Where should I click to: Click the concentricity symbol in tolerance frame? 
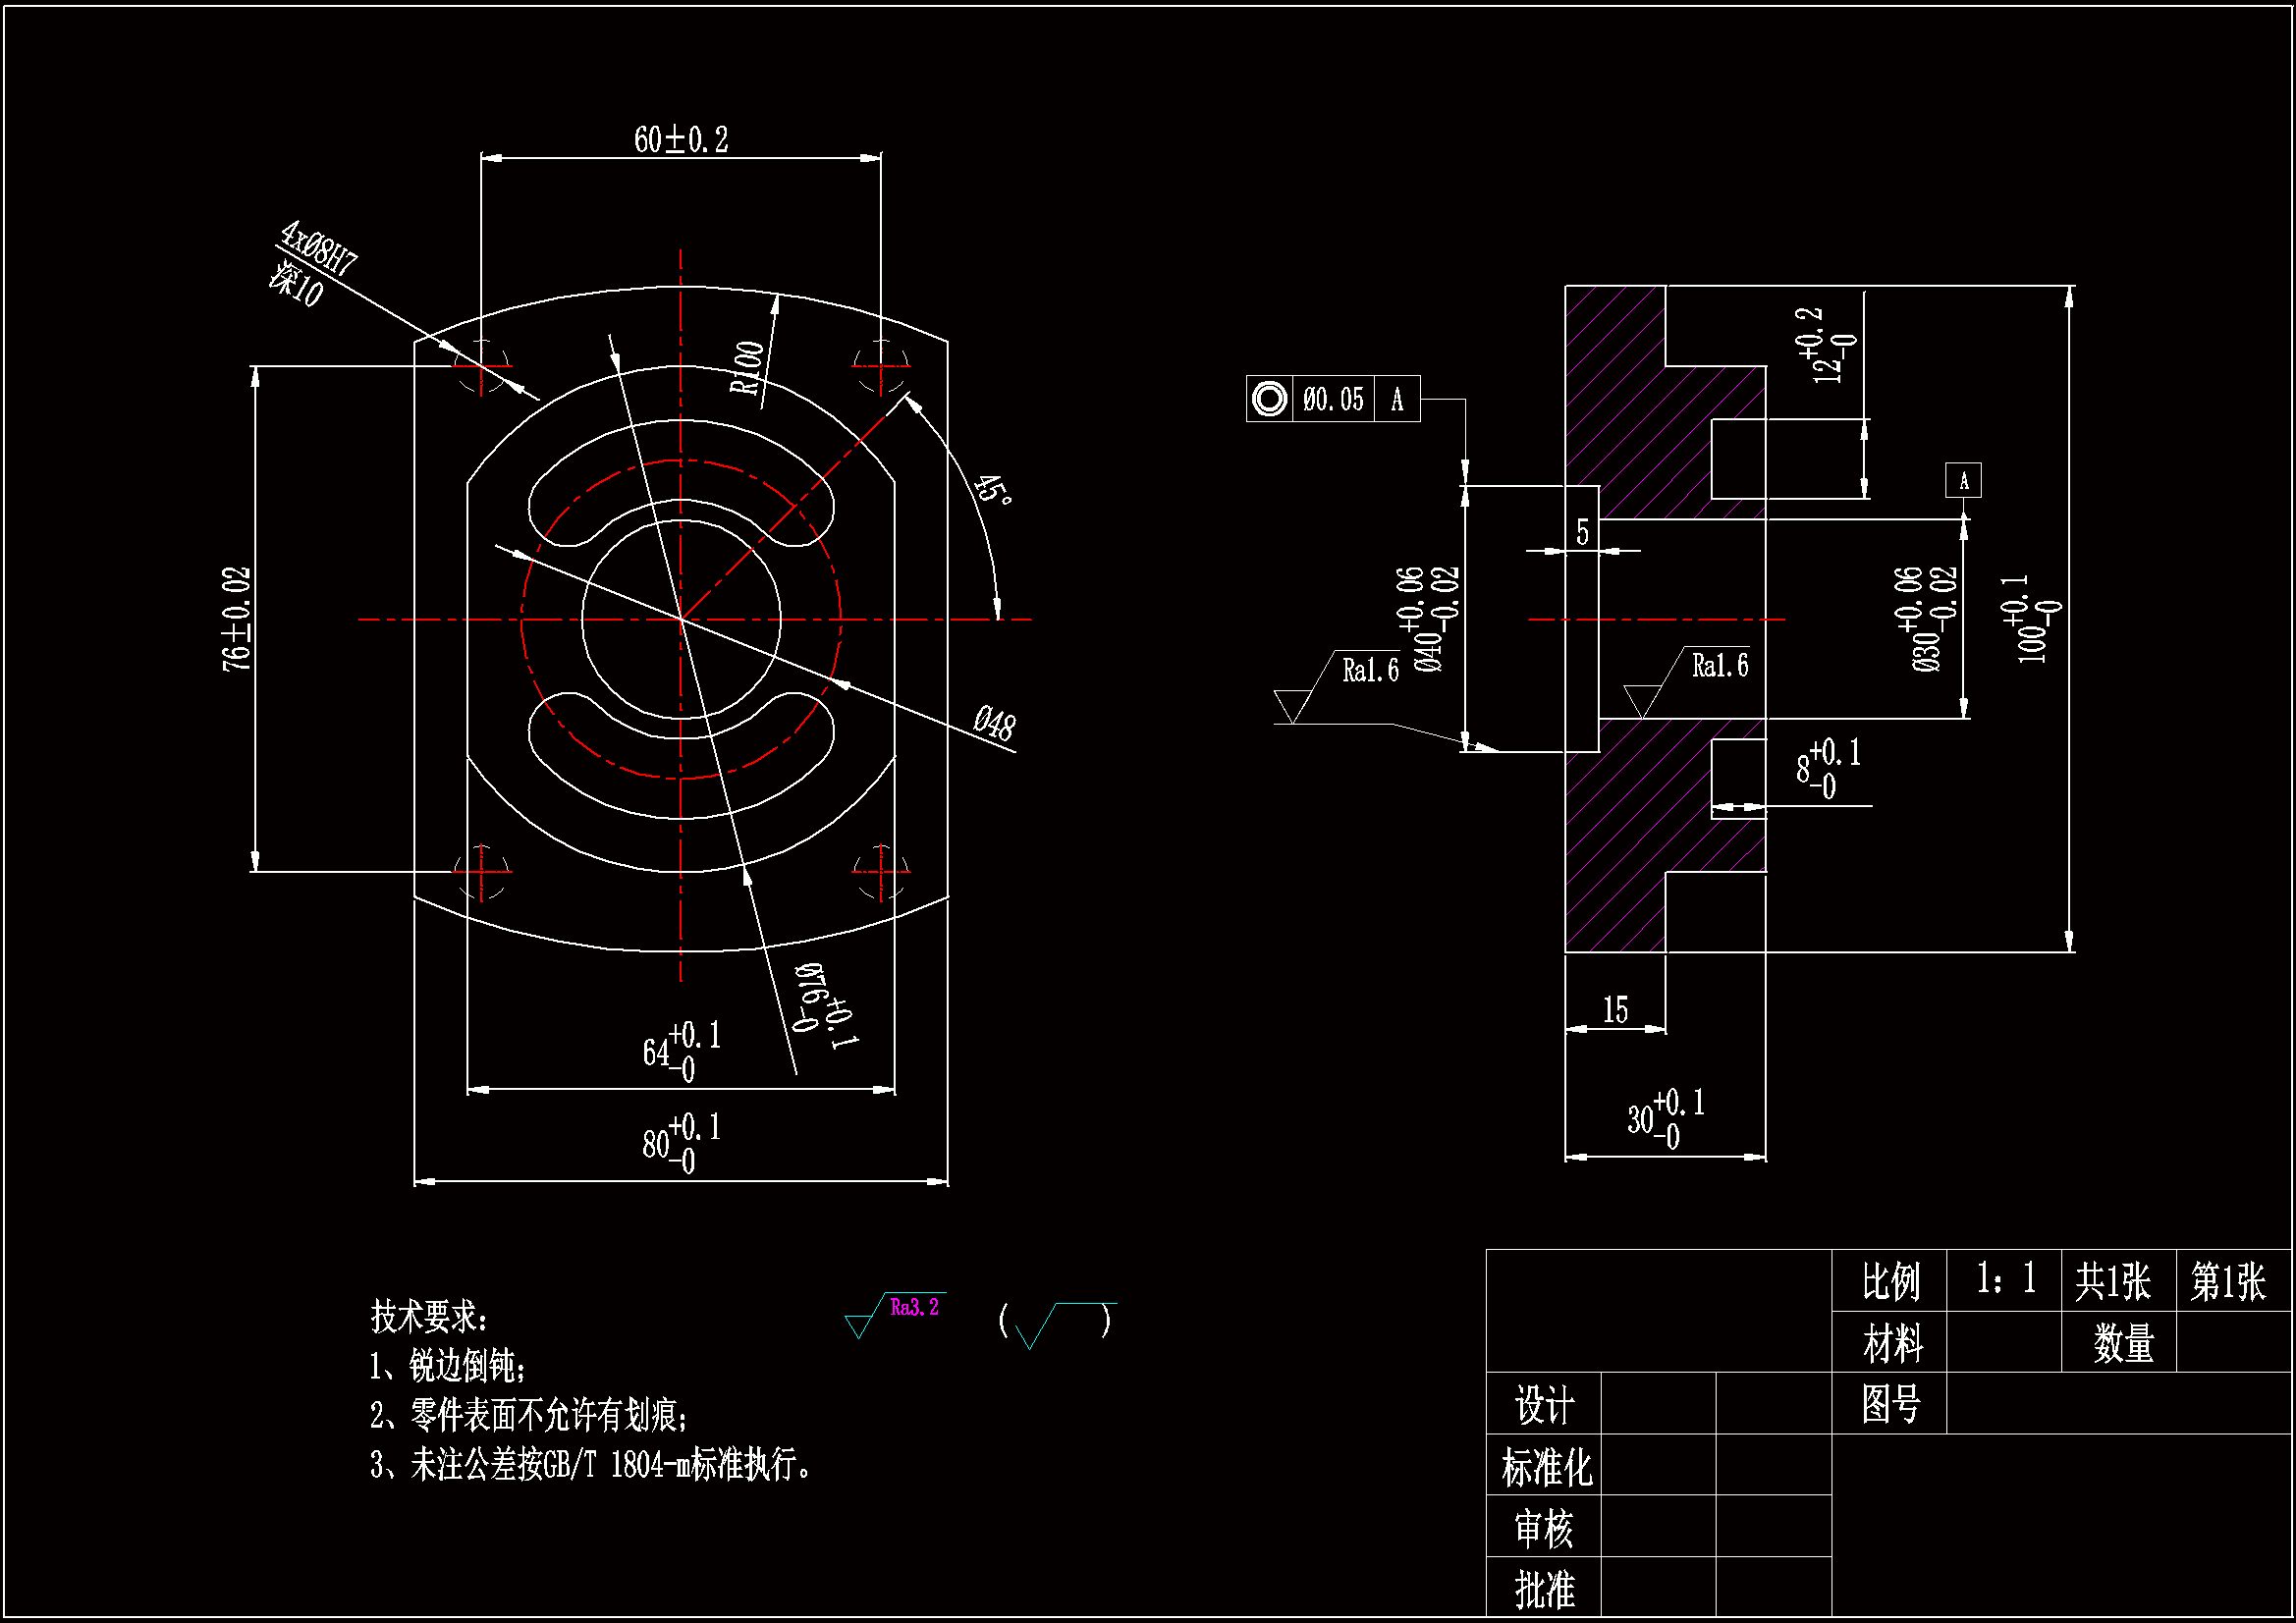pyautogui.click(x=1269, y=399)
